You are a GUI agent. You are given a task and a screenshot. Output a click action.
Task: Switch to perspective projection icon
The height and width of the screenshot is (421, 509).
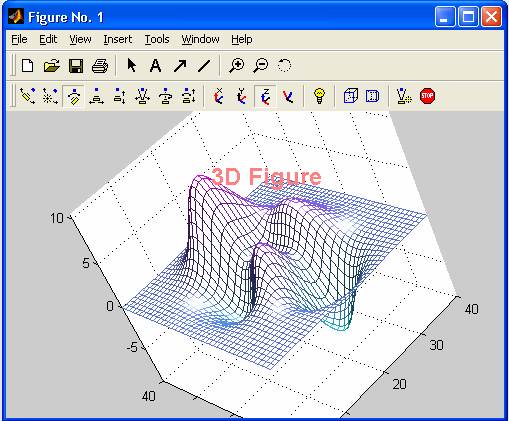(x=372, y=96)
